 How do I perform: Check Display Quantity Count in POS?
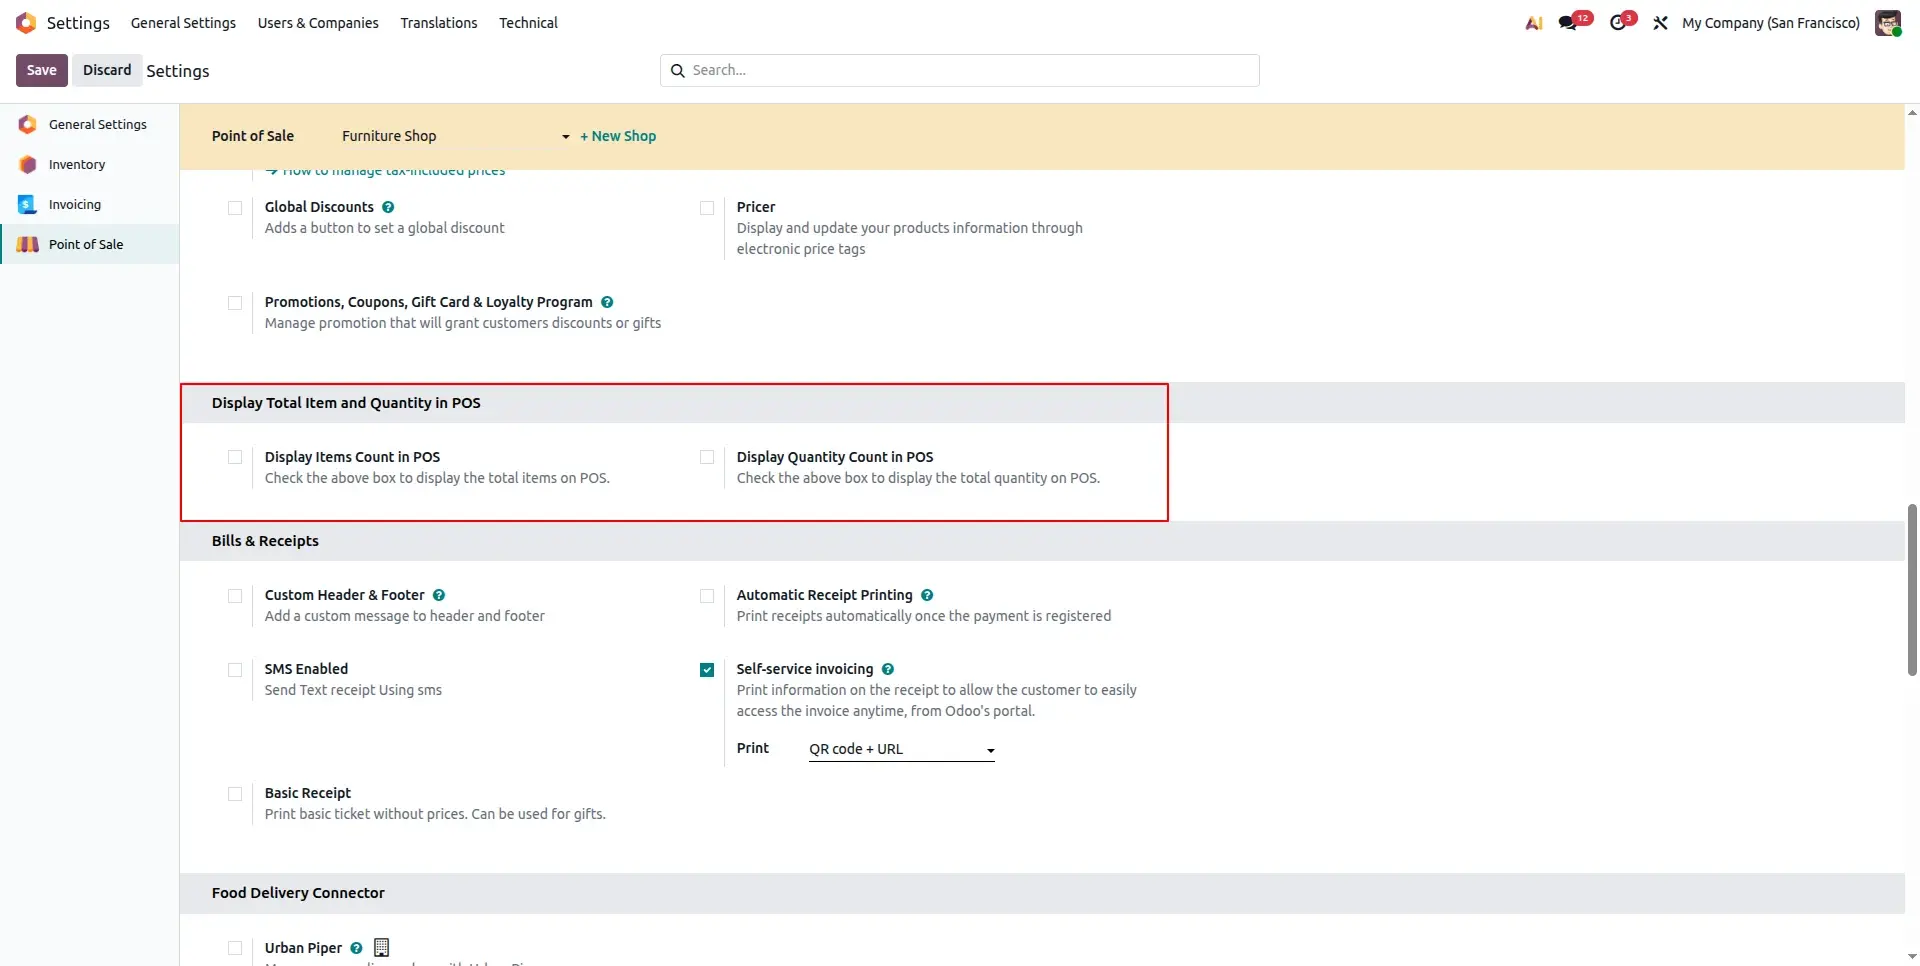point(707,457)
